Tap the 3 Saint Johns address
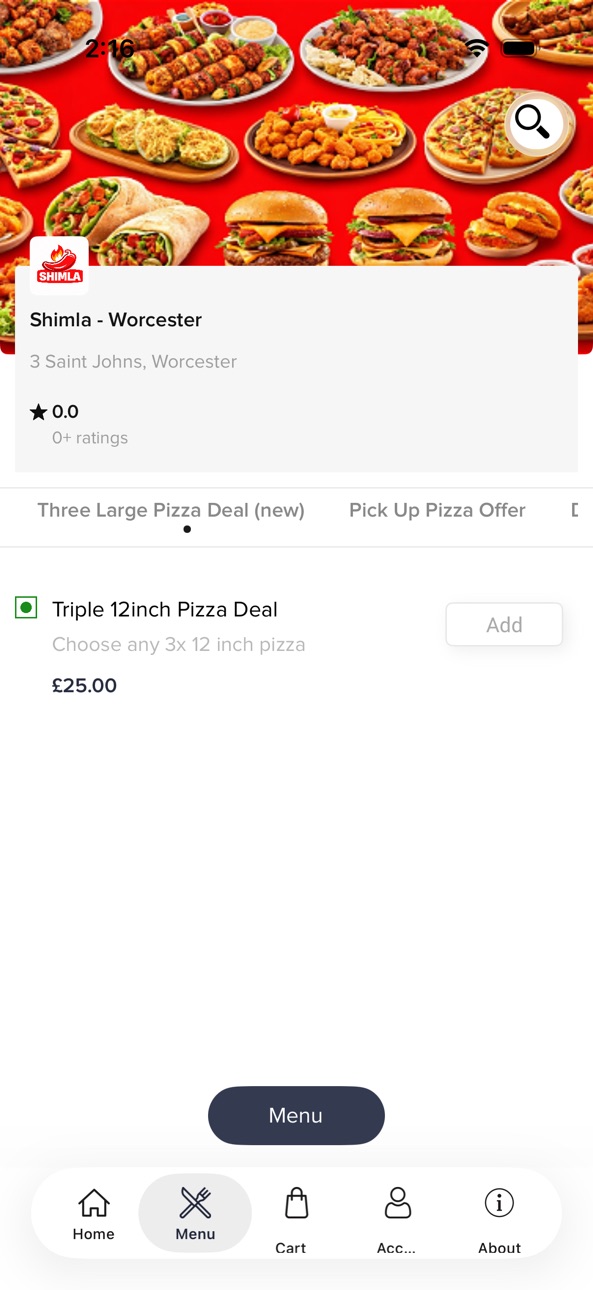Image resolution: width=593 pixels, height=1290 pixels. point(133,362)
